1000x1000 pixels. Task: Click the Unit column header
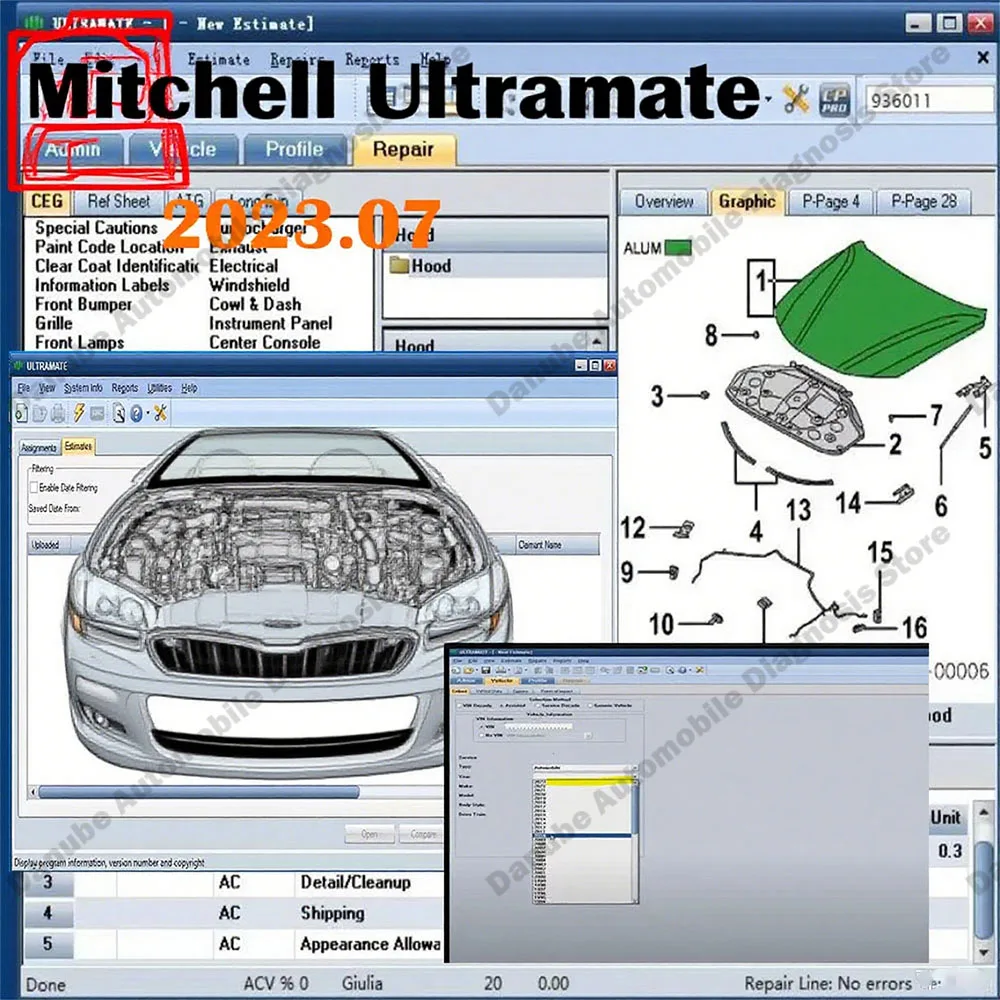pos(946,818)
